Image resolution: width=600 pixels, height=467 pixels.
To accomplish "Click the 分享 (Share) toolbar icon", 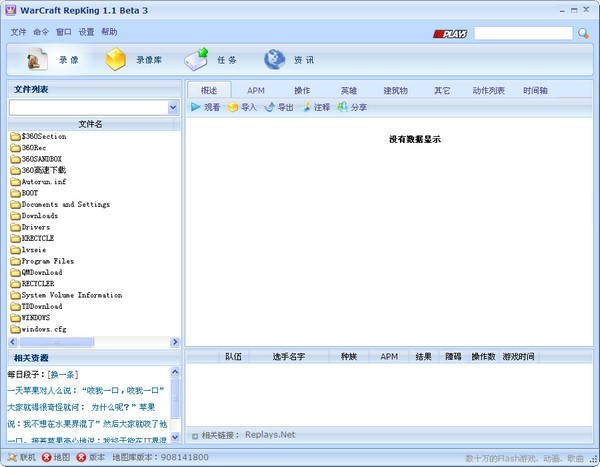I will tap(343, 107).
